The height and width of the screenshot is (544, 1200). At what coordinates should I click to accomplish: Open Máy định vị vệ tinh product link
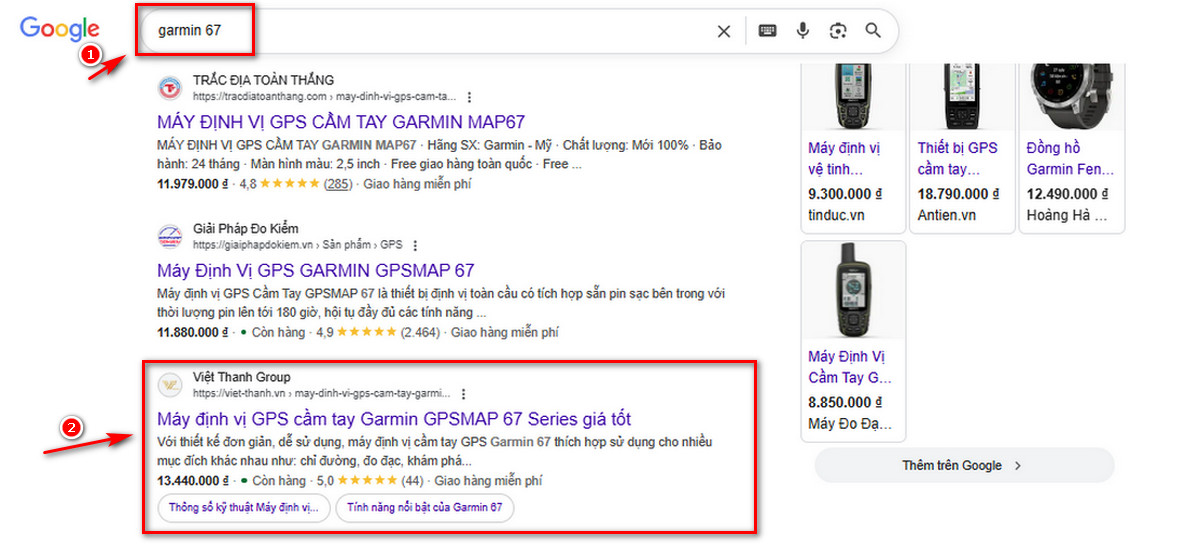coord(845,158)
